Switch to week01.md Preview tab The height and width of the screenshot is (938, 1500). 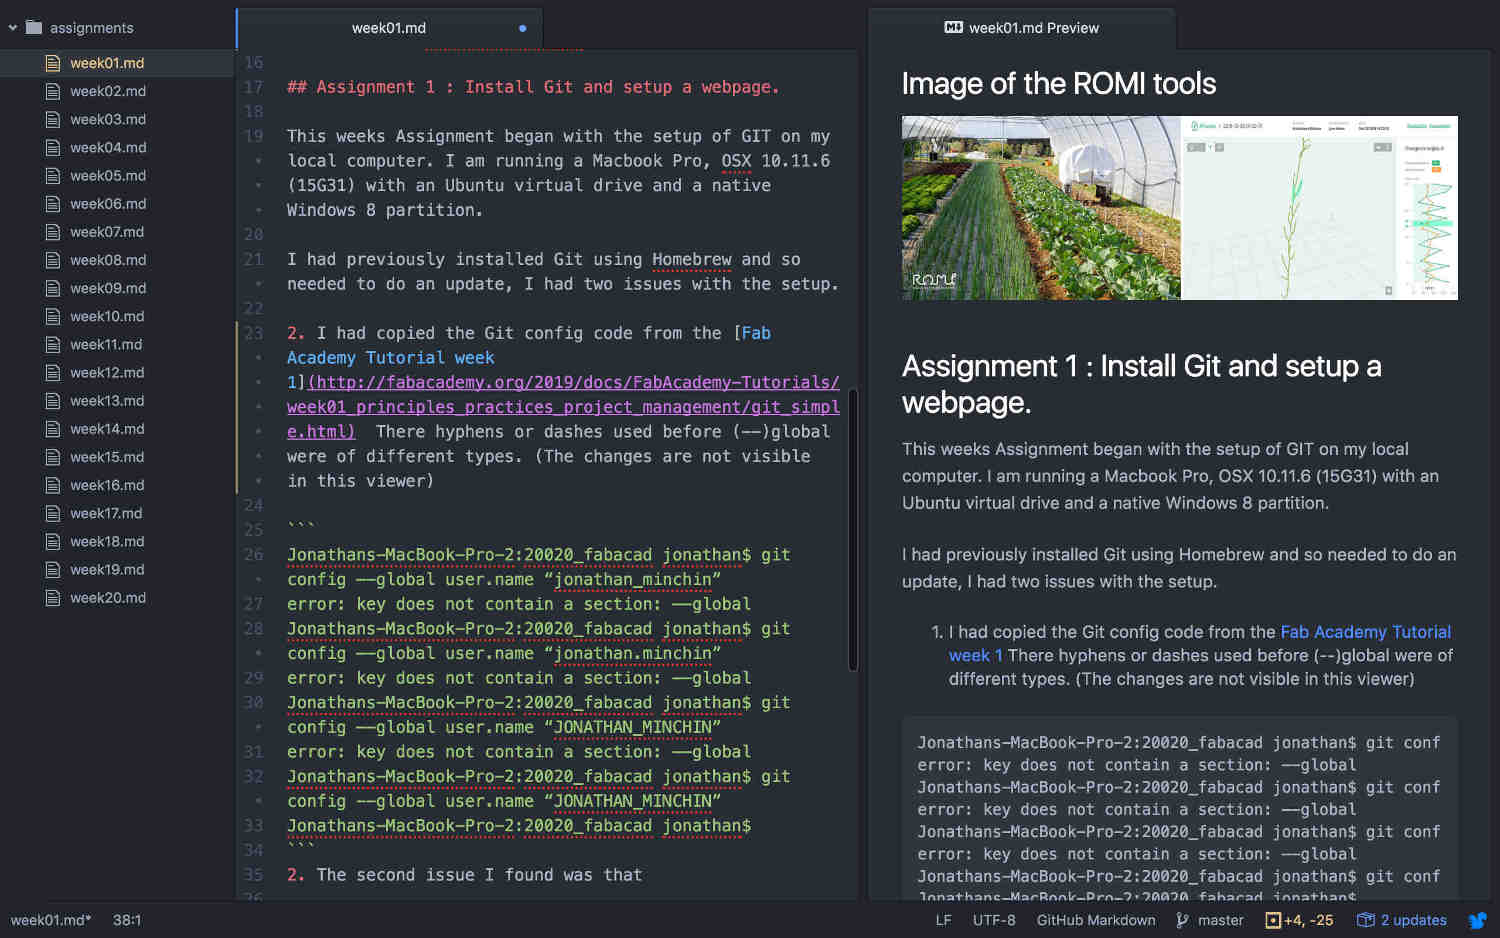[x=1021, y=28]
